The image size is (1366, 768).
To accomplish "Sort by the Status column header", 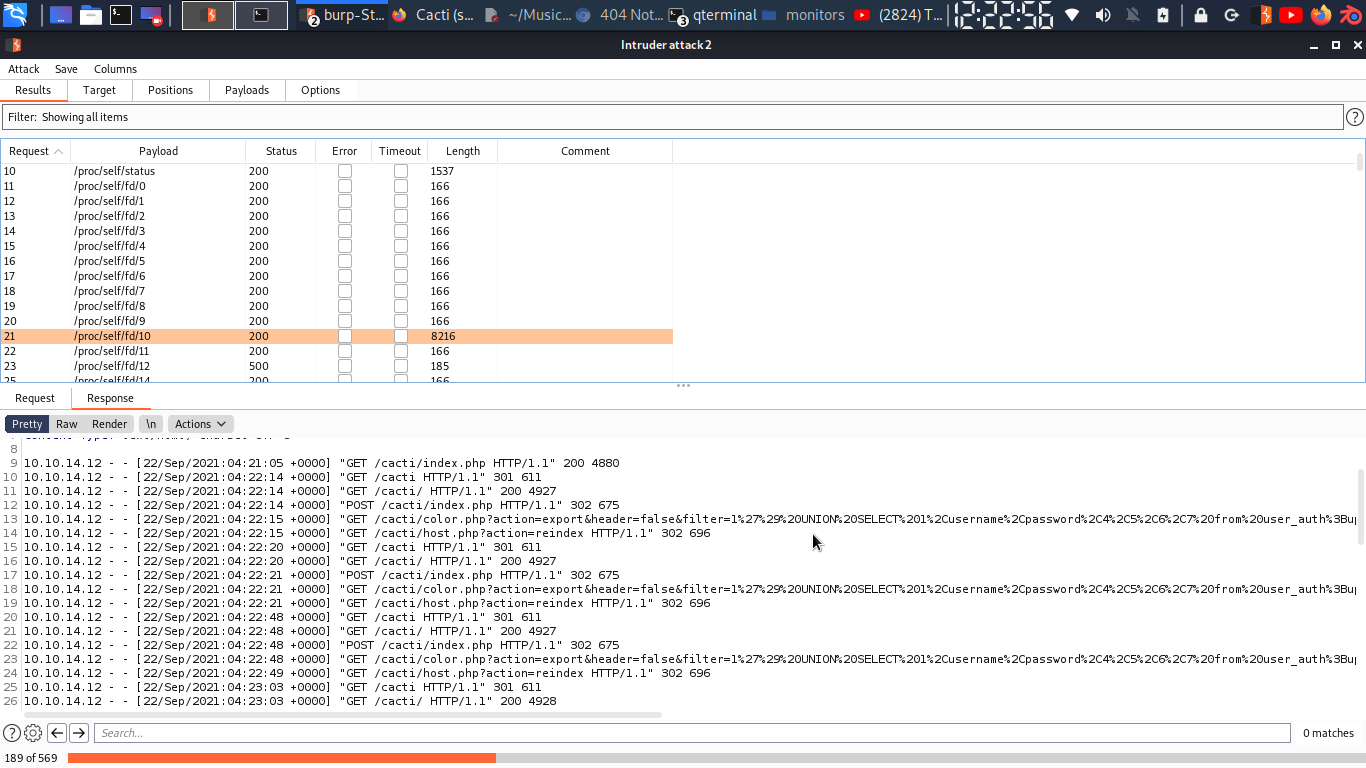I will pyautogui.click(x=281, y=151).
